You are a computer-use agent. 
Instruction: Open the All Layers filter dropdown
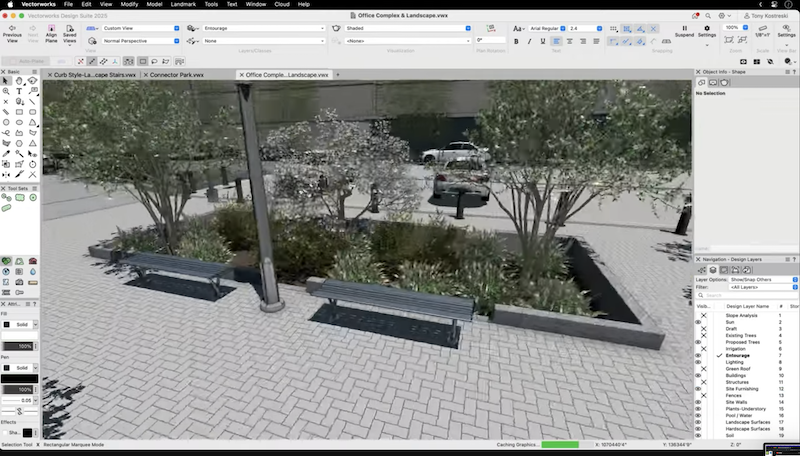tap(764, 287)
